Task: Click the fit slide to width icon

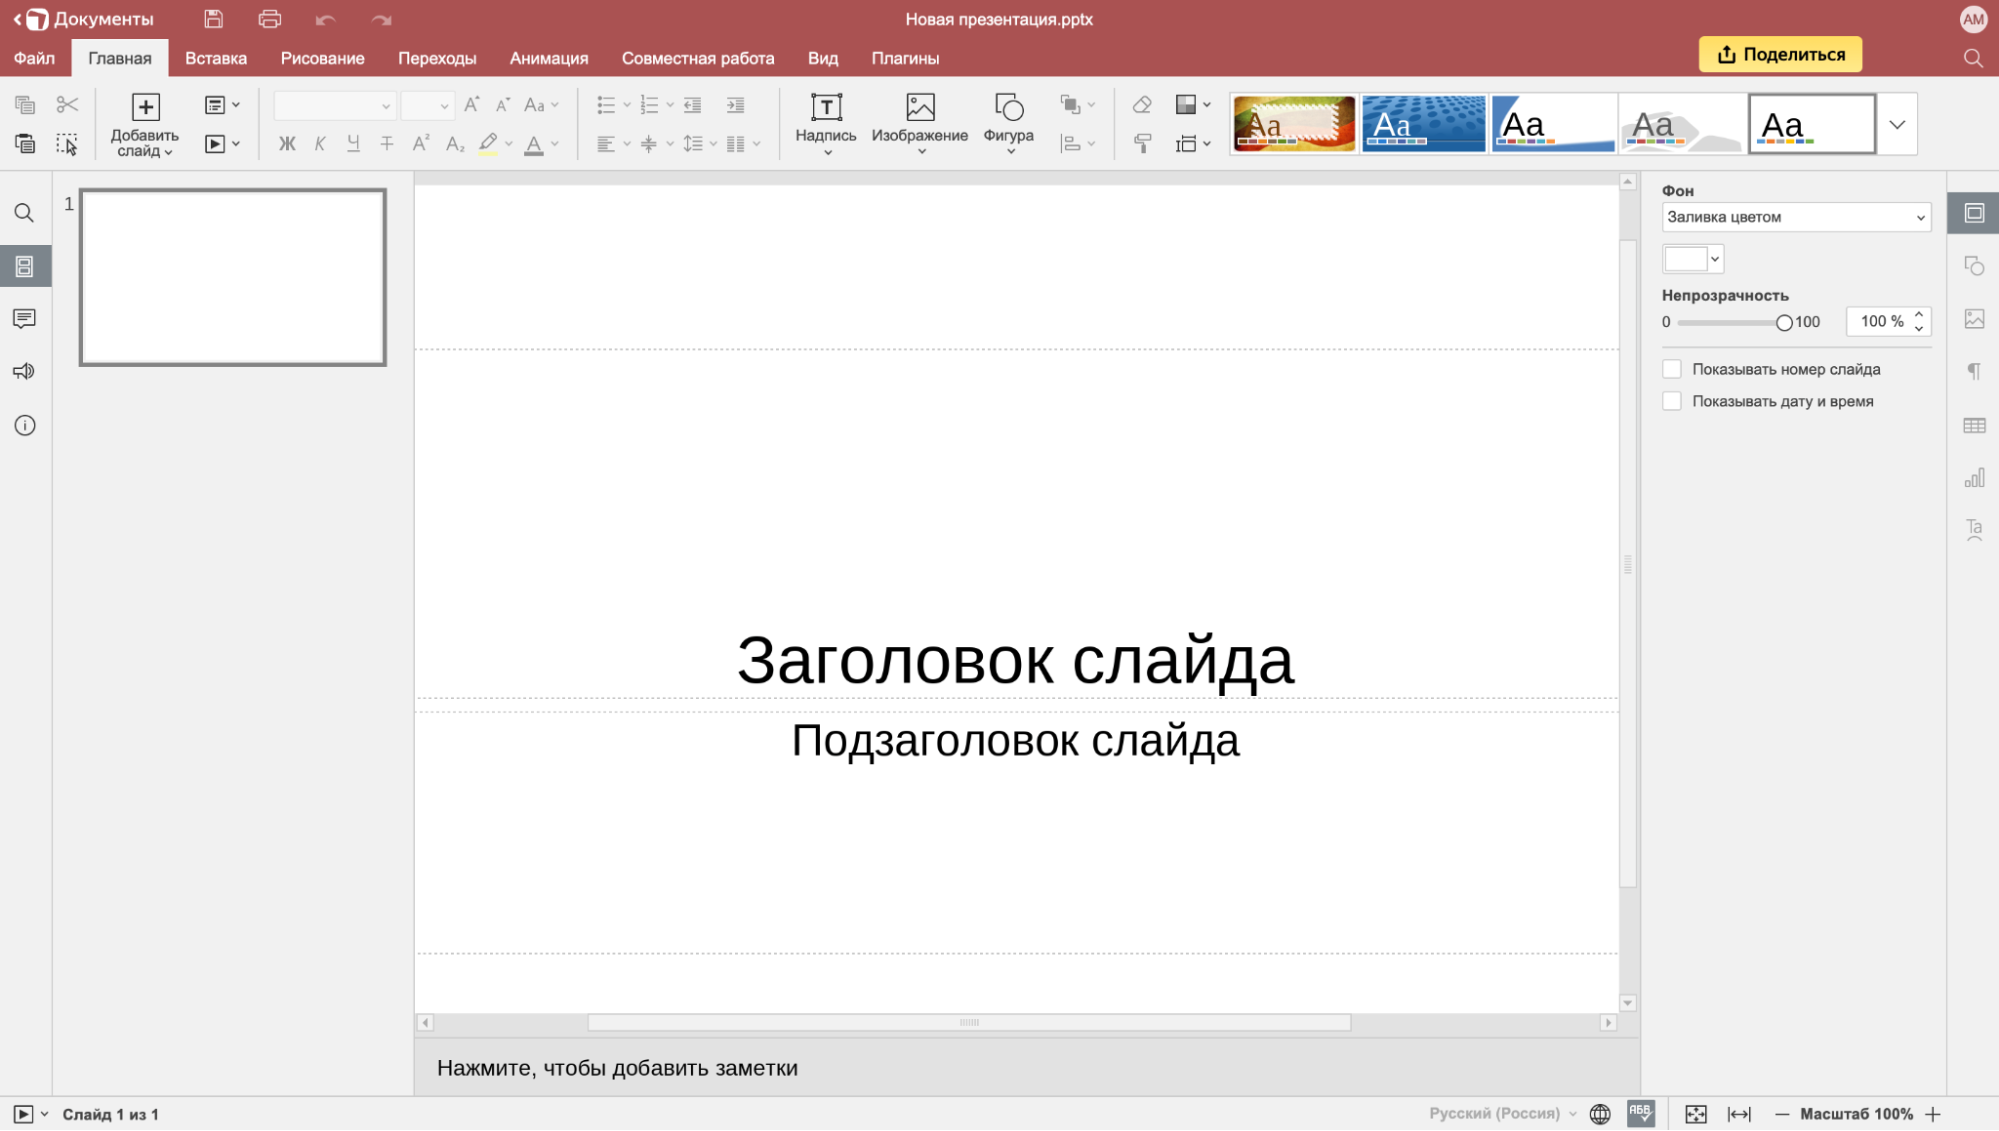Action: [1739, 1114]
